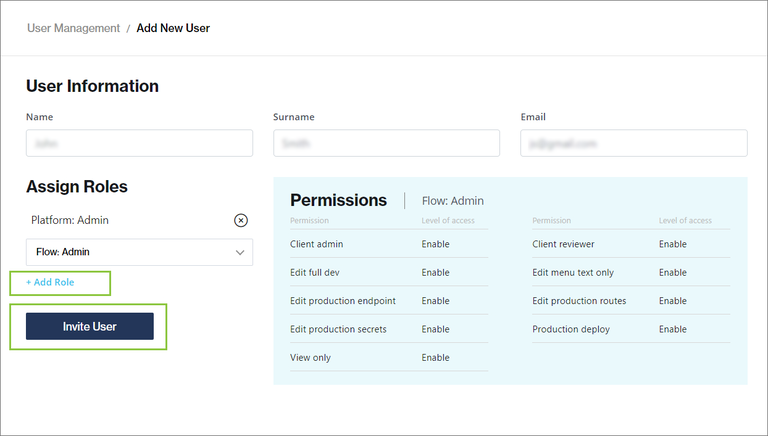Screen dimensions: 768x436
Task: Select the Client admin permission row
Action: [x=316, y=244]
